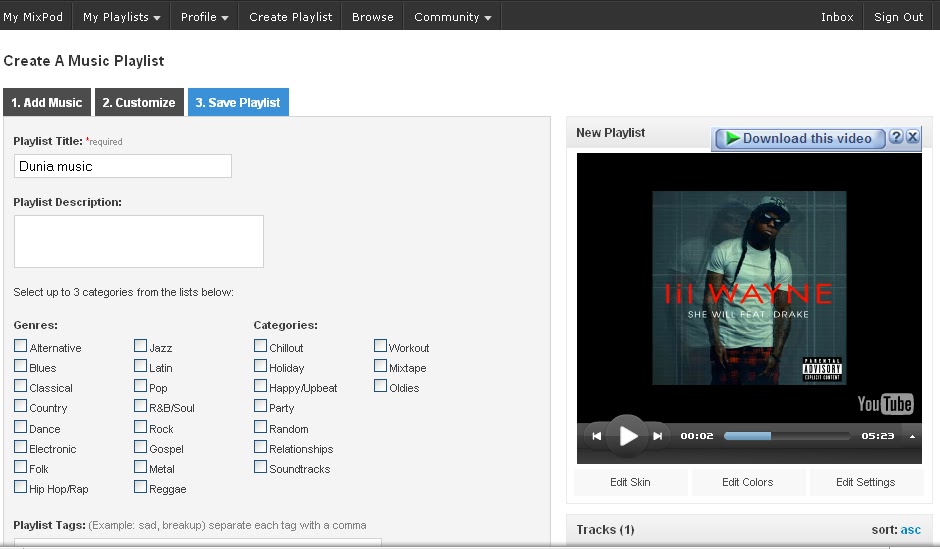This screenshot has height=549, width=940.
Task: Close the Download this video bar
Action: coord(912,137)
